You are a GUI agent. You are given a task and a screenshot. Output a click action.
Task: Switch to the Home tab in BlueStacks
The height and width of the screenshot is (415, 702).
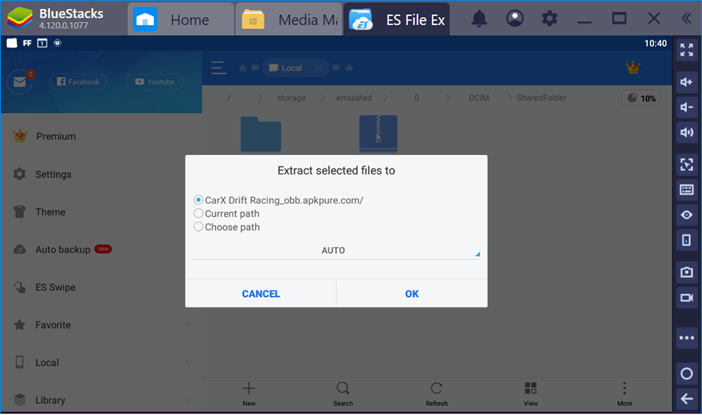[x=180, y=19]
